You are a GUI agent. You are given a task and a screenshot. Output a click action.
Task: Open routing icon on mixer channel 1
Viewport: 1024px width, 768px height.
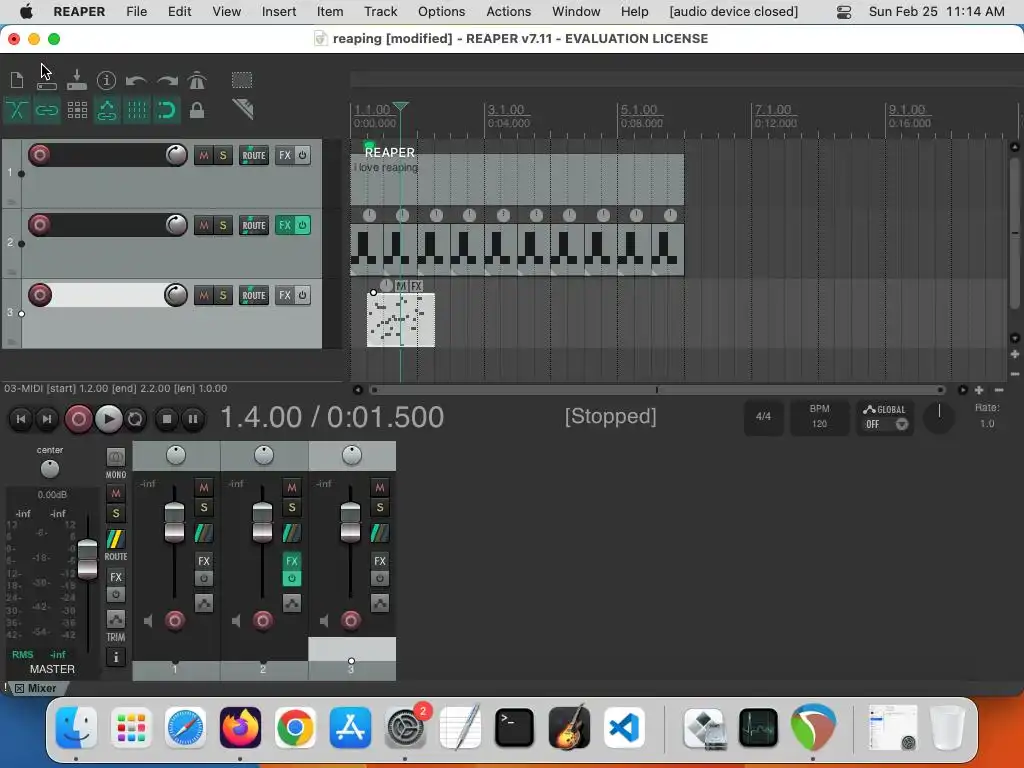(x=204, y=534)
